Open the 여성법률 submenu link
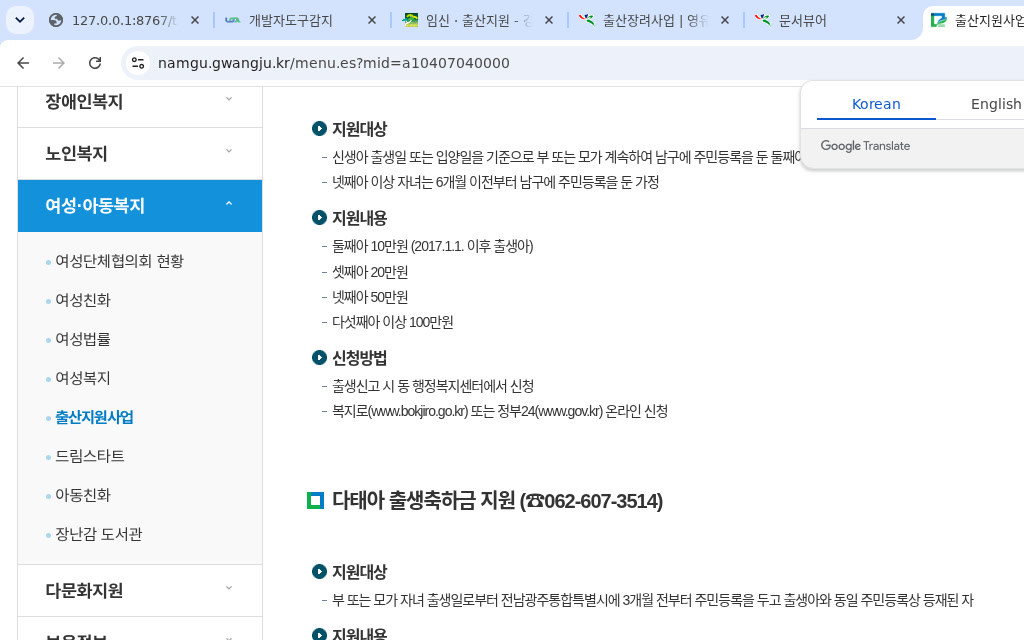The height and width of the screenshot is (640, 1024). coord(83,339)
